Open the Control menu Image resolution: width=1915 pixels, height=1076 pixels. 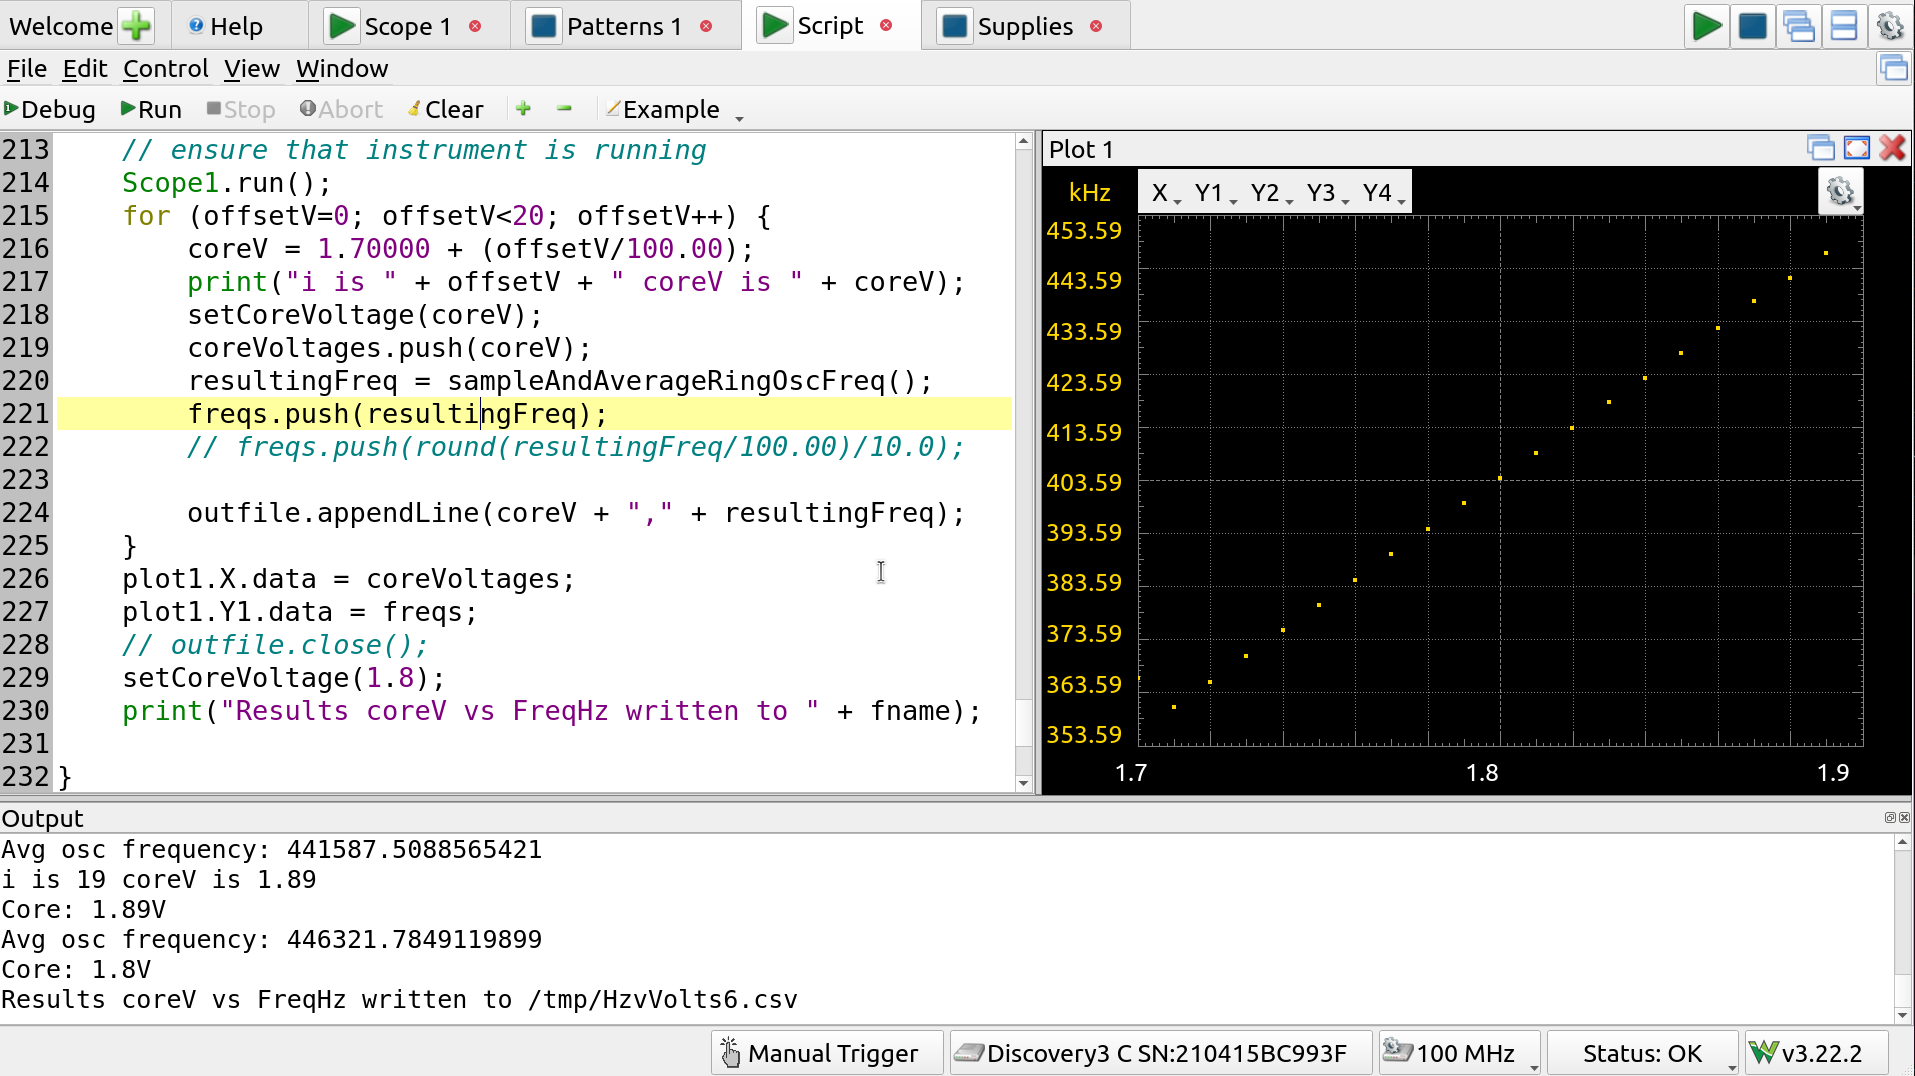(165, 68)
